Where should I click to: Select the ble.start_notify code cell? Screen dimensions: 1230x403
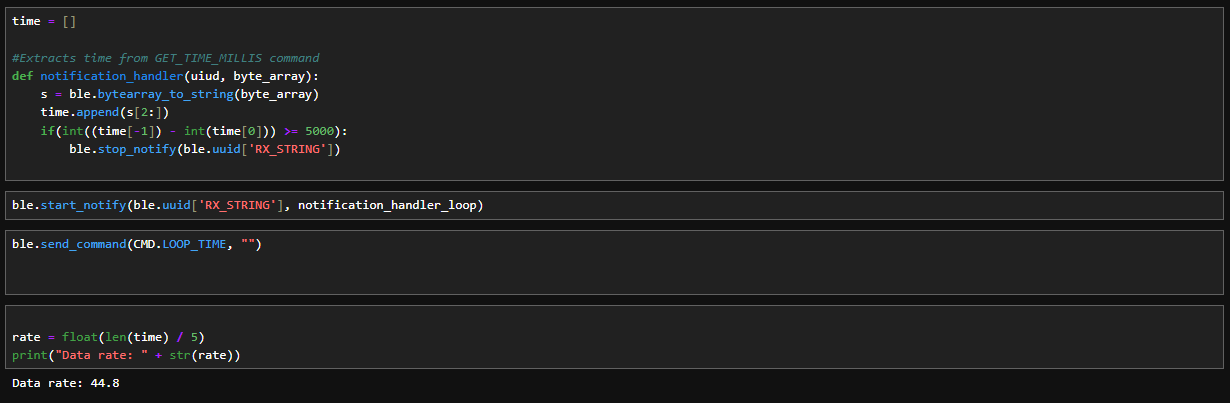coord(615,205)
